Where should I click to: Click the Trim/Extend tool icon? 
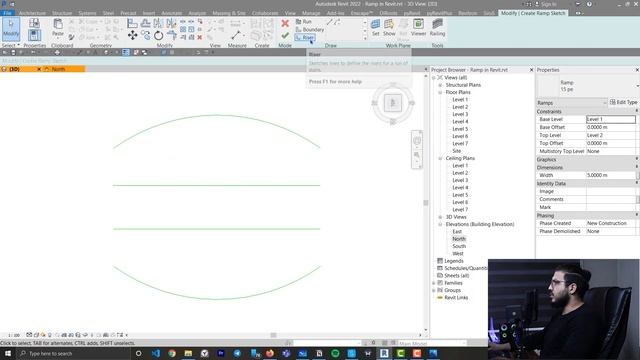point(172,36)
